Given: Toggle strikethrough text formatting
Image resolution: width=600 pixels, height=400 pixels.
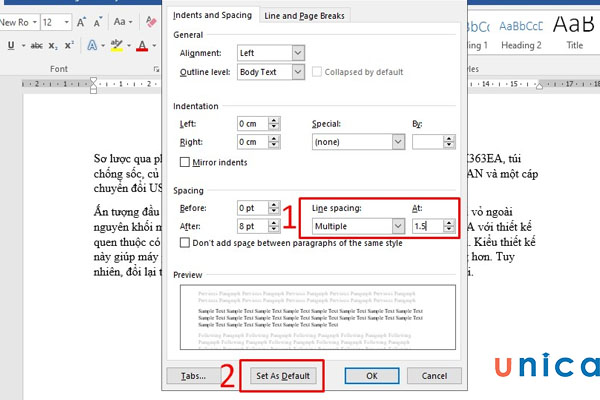Looking at the screenshot, I should [37, 46].
